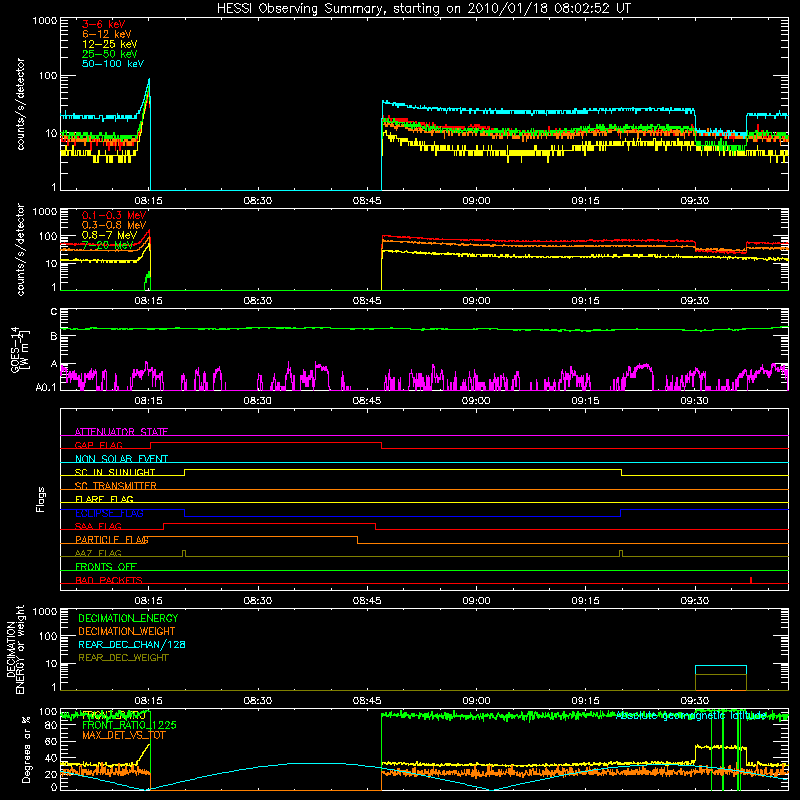Click the FLARE_FLAG label
The image size is (800, 800).
tap(104, 499)
